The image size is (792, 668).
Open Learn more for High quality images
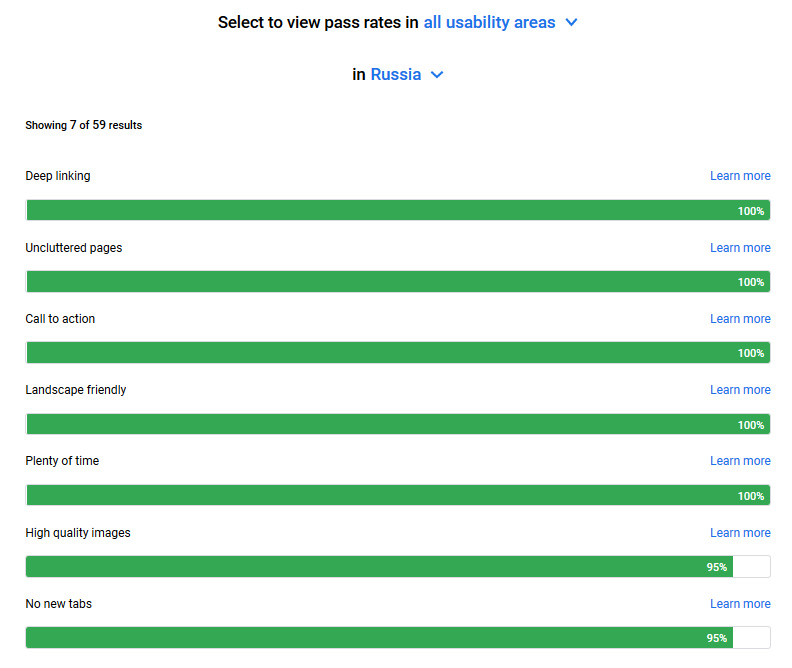(740, 533)
